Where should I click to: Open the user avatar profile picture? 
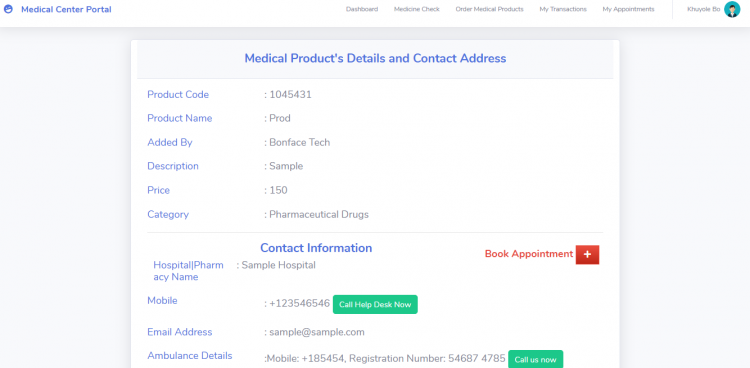pos(732,9)
